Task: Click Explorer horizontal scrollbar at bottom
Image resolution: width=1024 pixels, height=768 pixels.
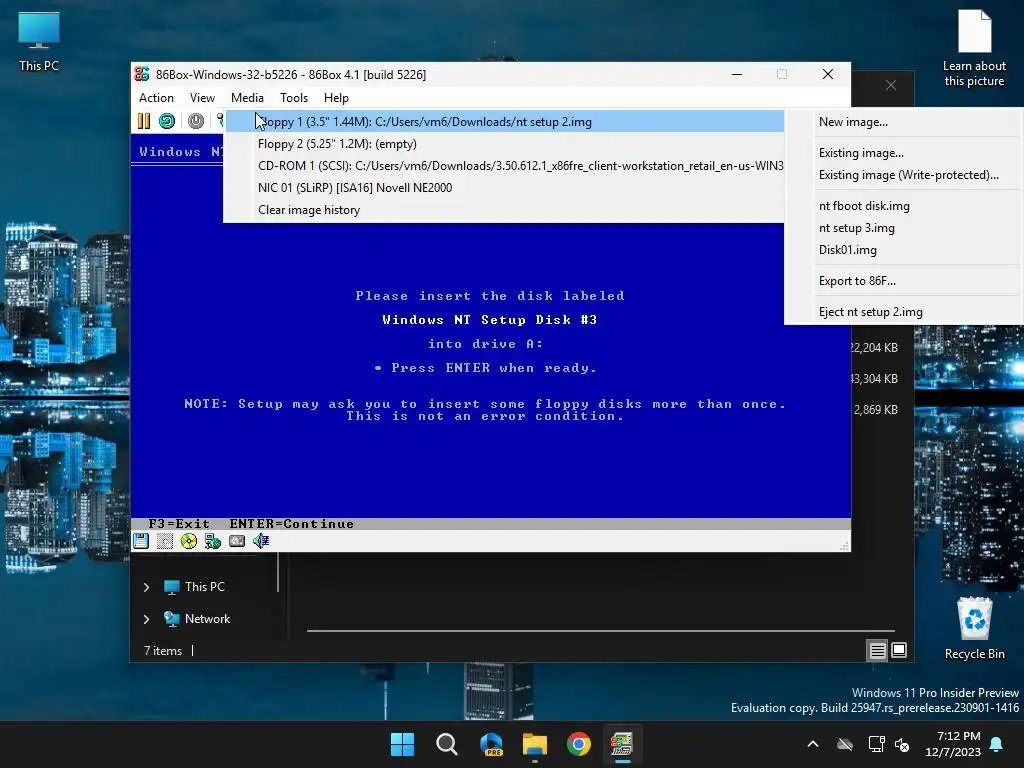Action: pos(600,631)
